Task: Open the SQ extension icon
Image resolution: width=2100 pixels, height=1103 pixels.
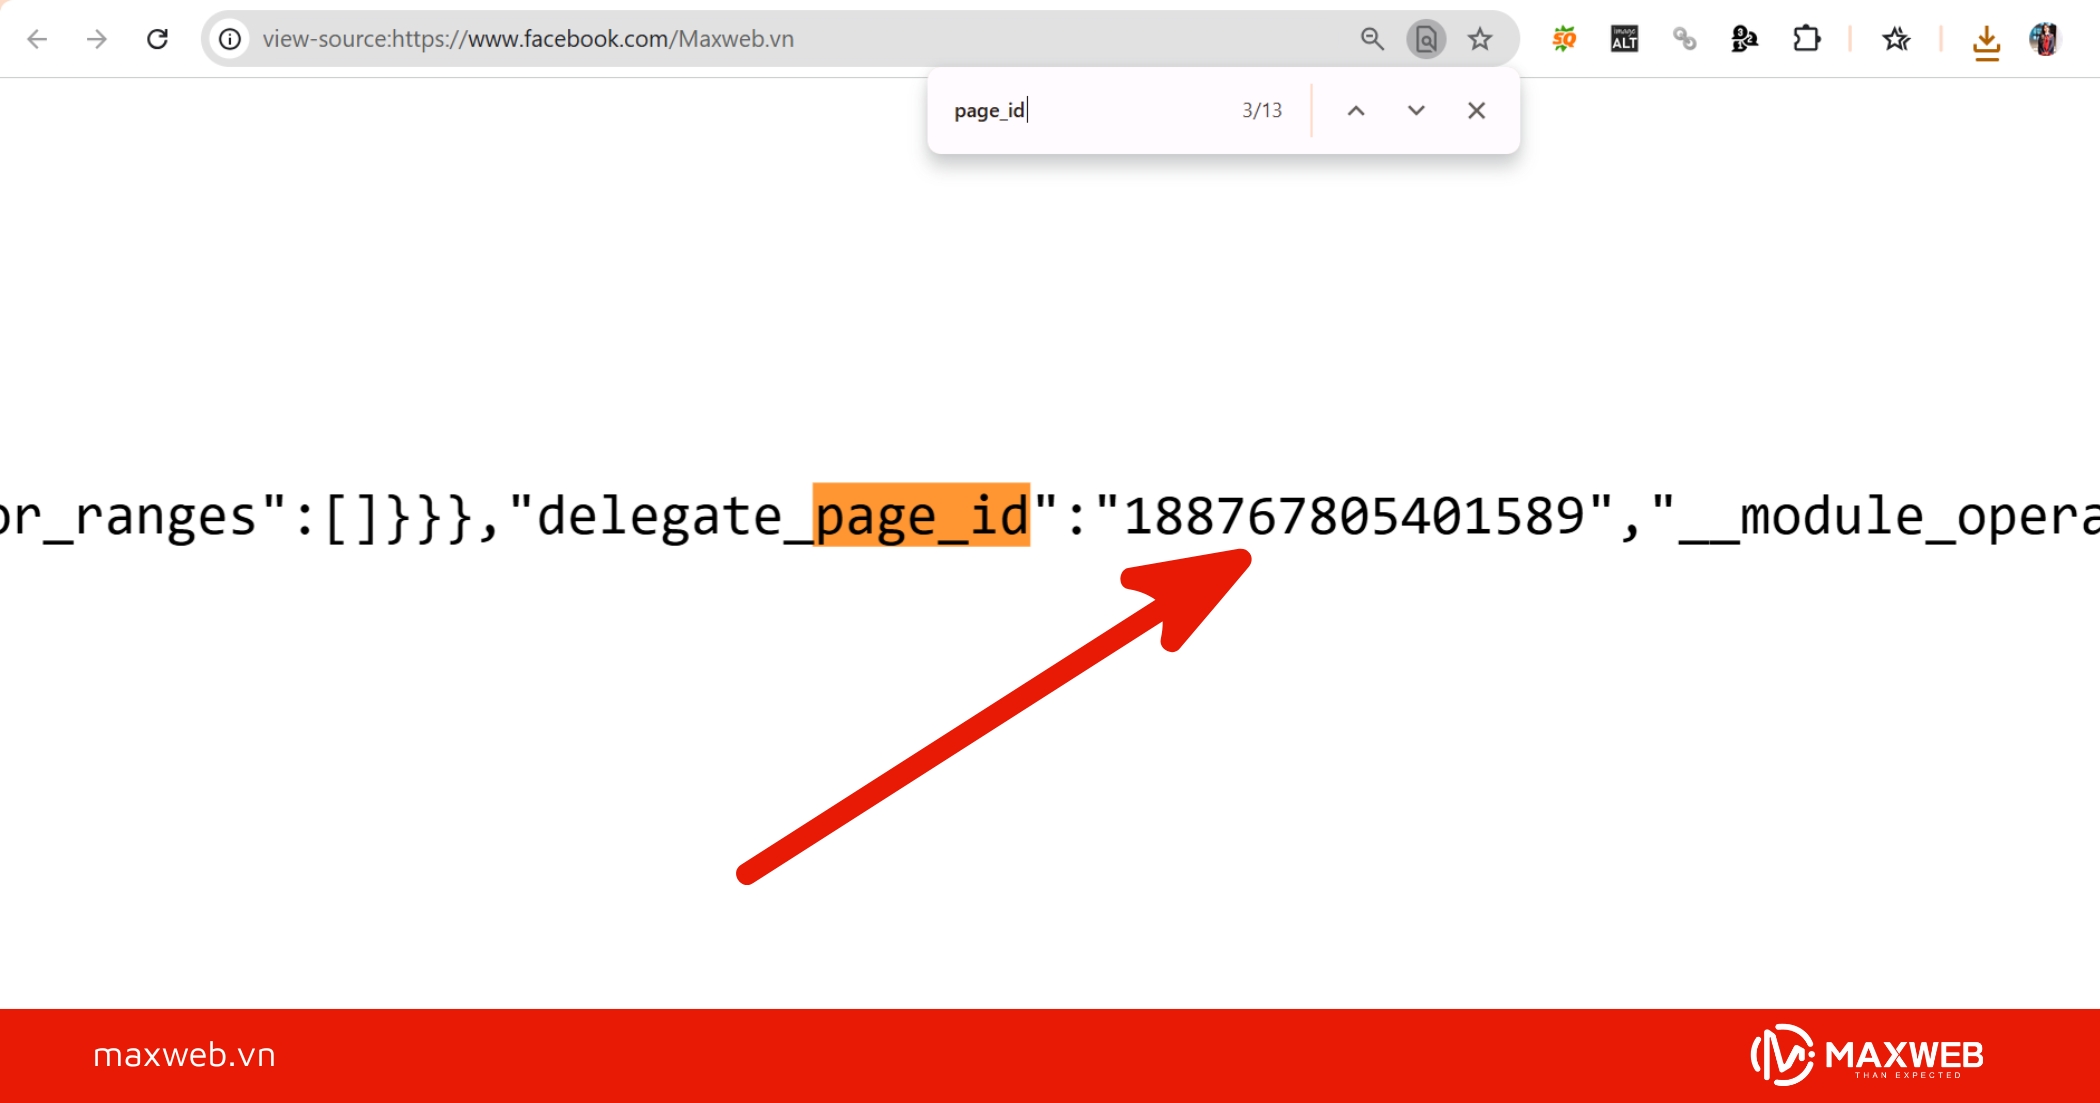Action: click(1564, 39)
